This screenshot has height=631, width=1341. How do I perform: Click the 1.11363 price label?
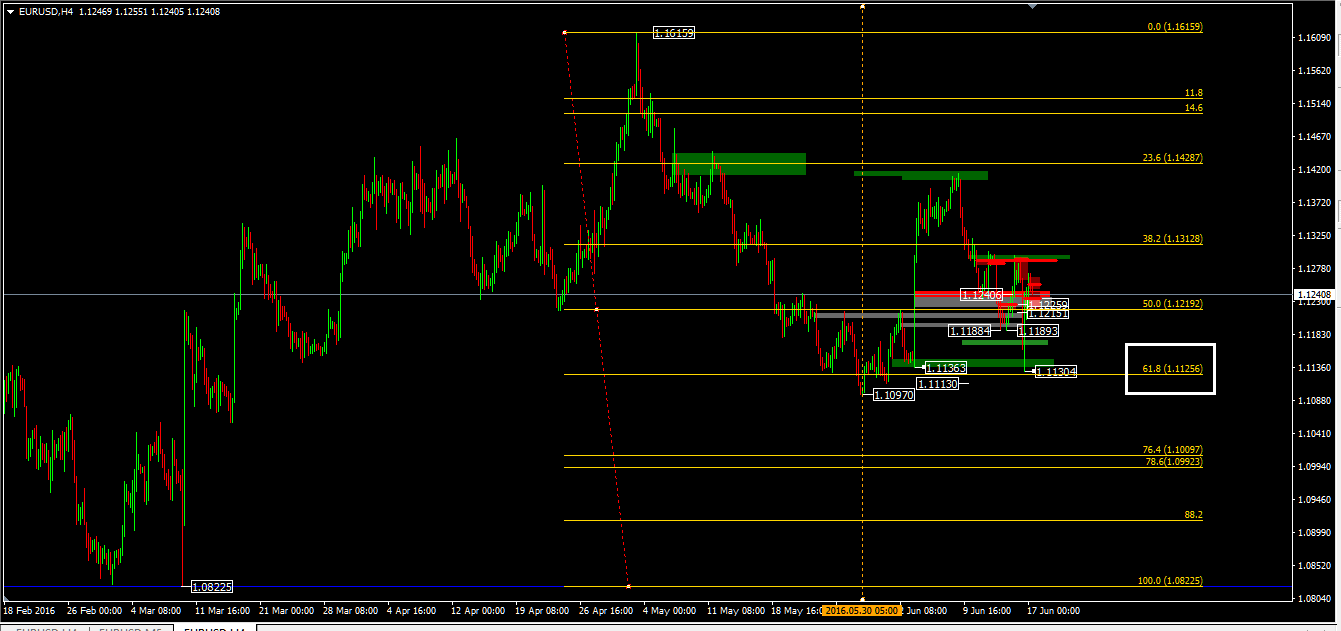pos(946,368)
